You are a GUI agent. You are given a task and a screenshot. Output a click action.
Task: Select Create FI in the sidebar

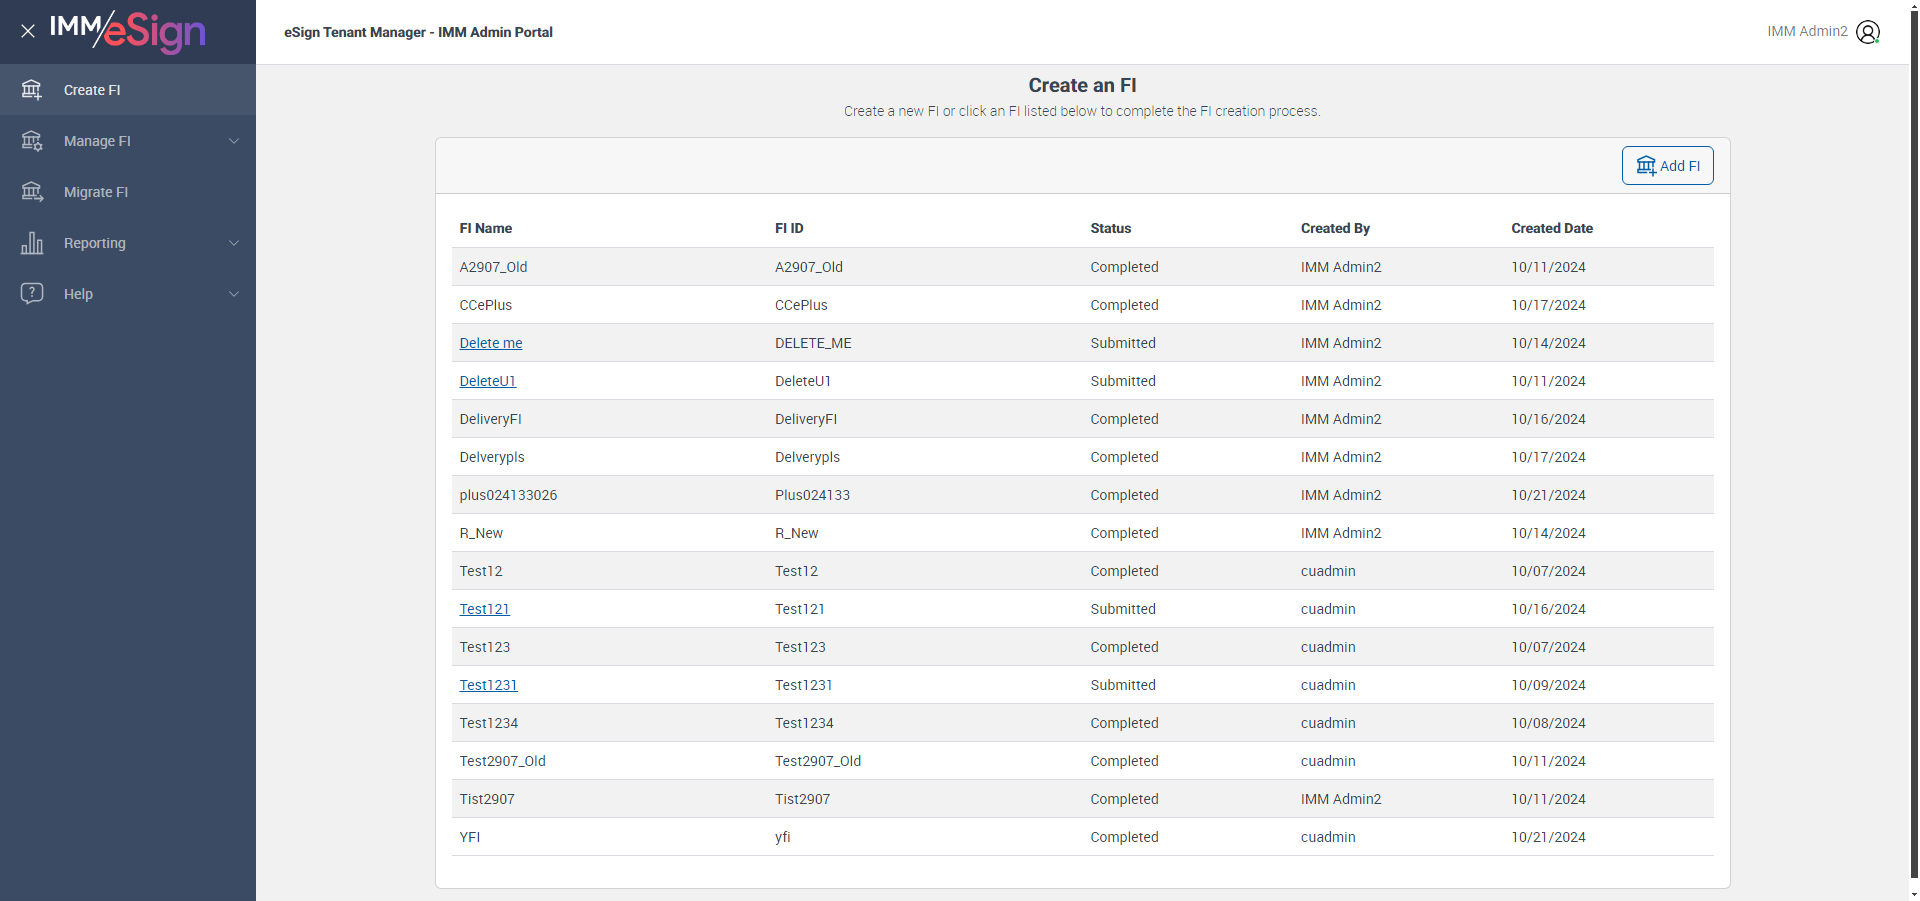point(92,90)
